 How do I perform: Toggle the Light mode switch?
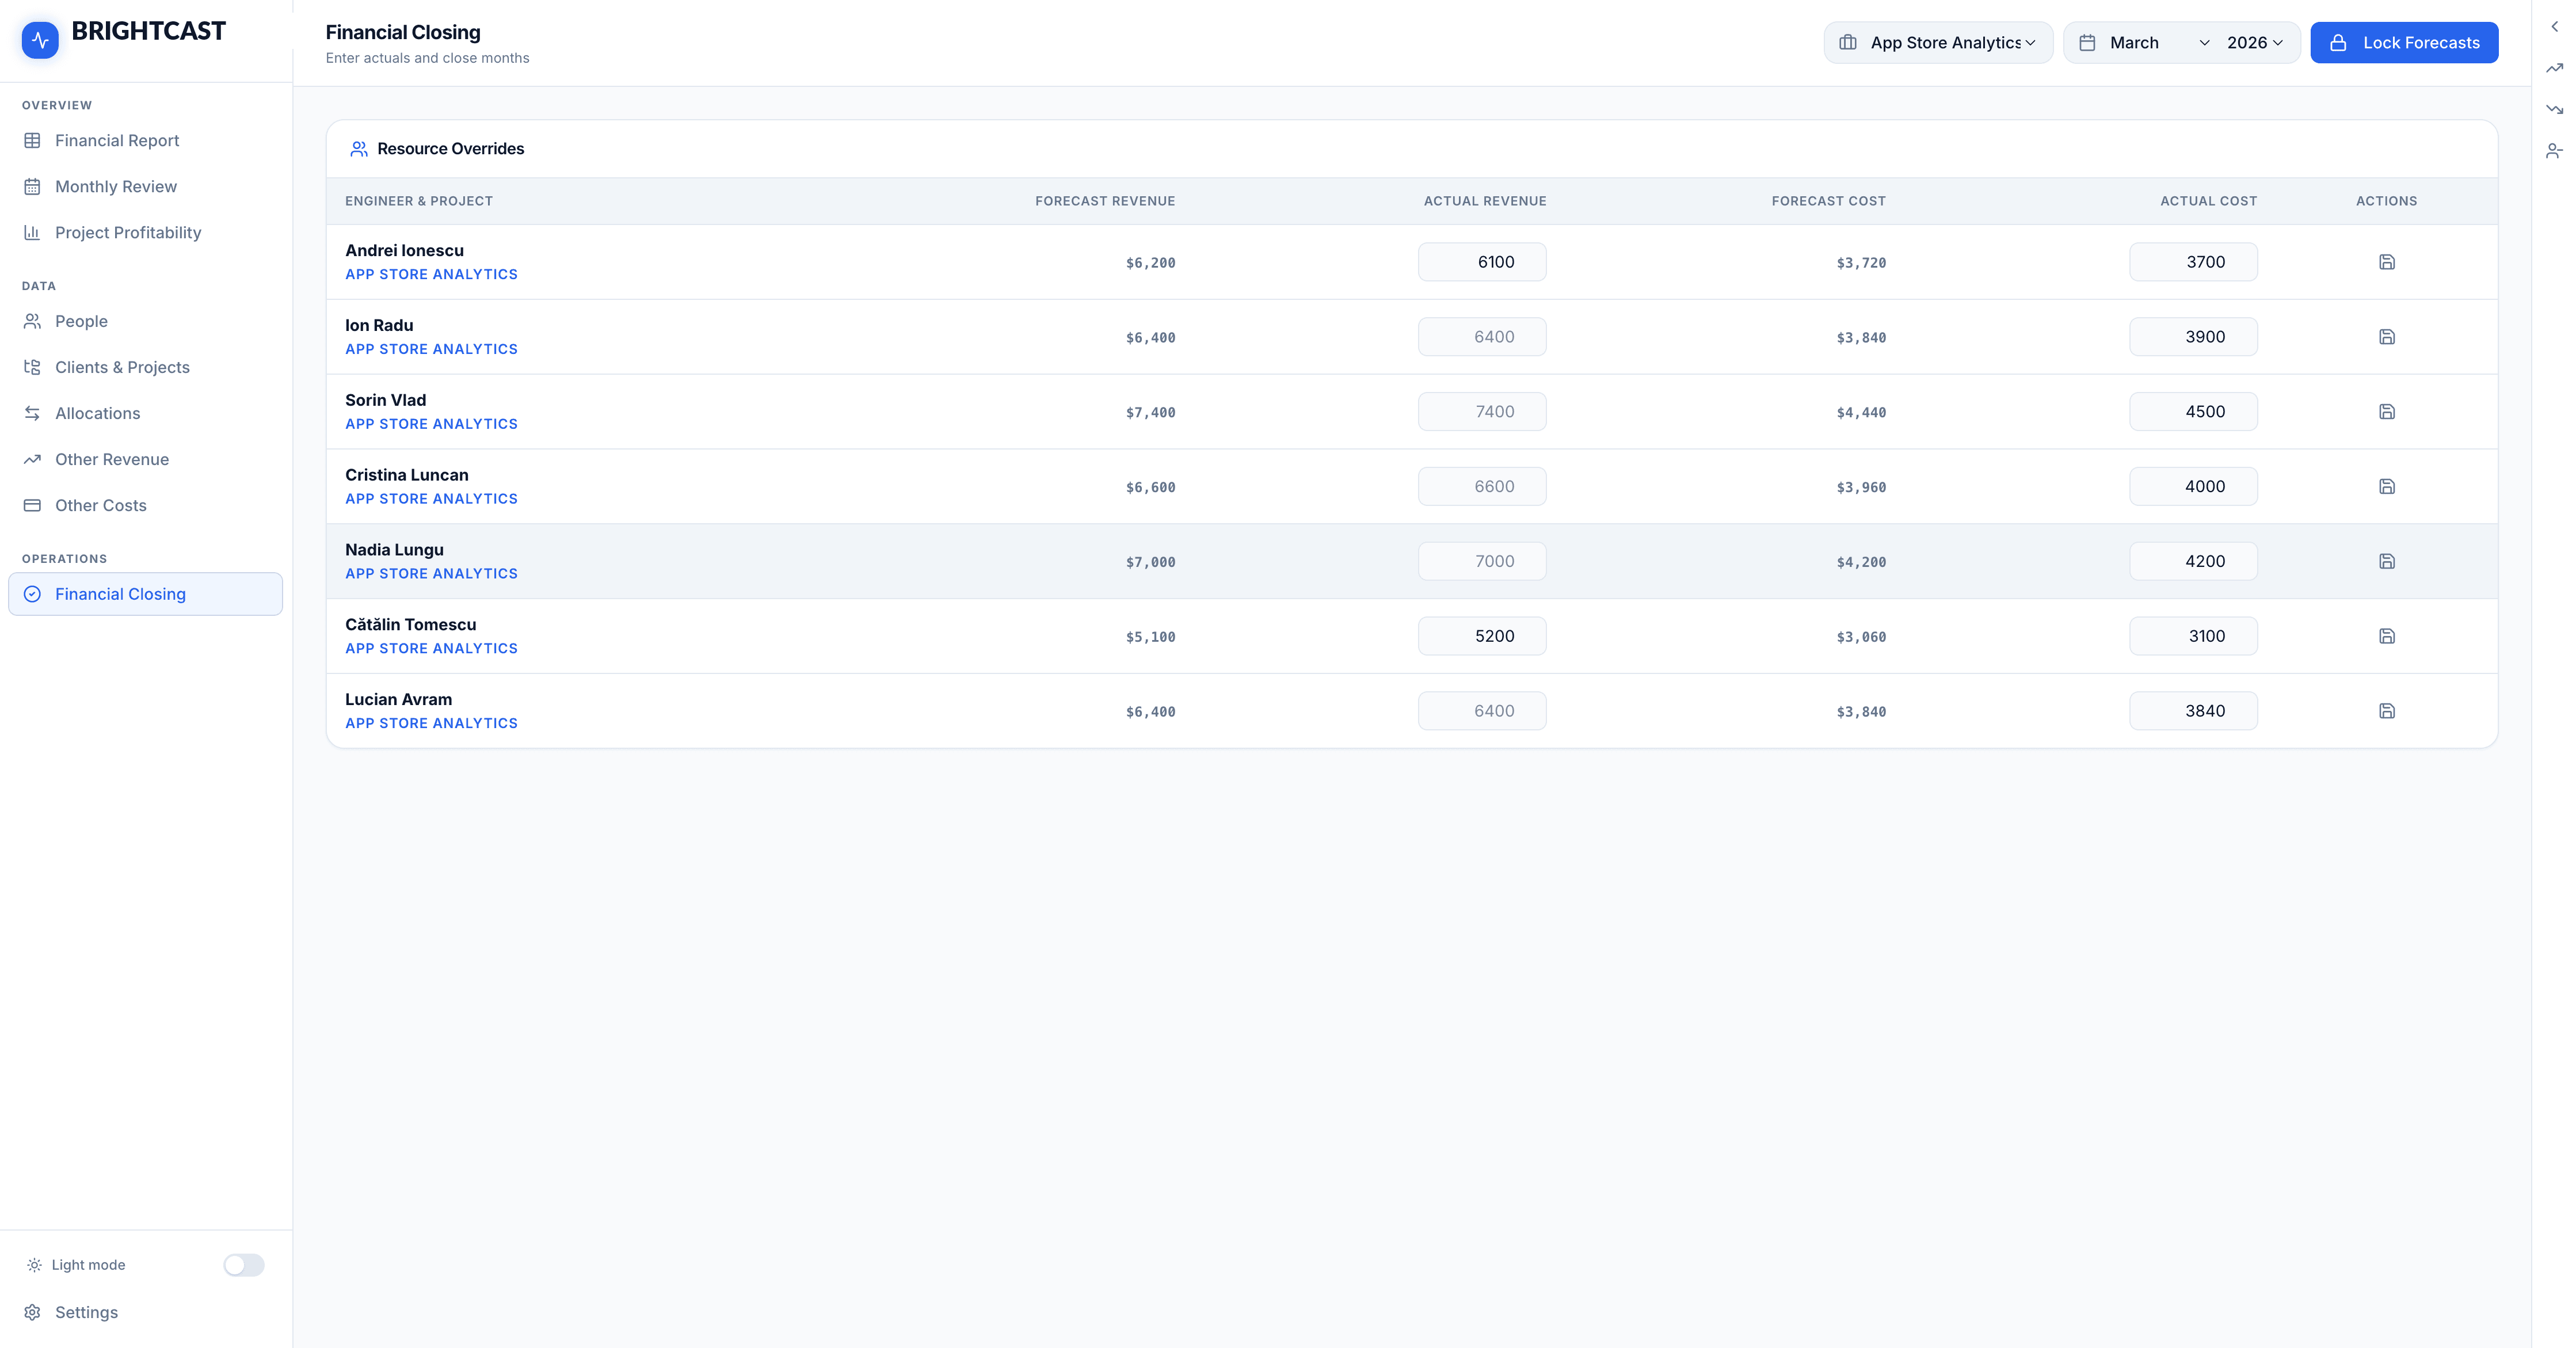(243, 1265)
